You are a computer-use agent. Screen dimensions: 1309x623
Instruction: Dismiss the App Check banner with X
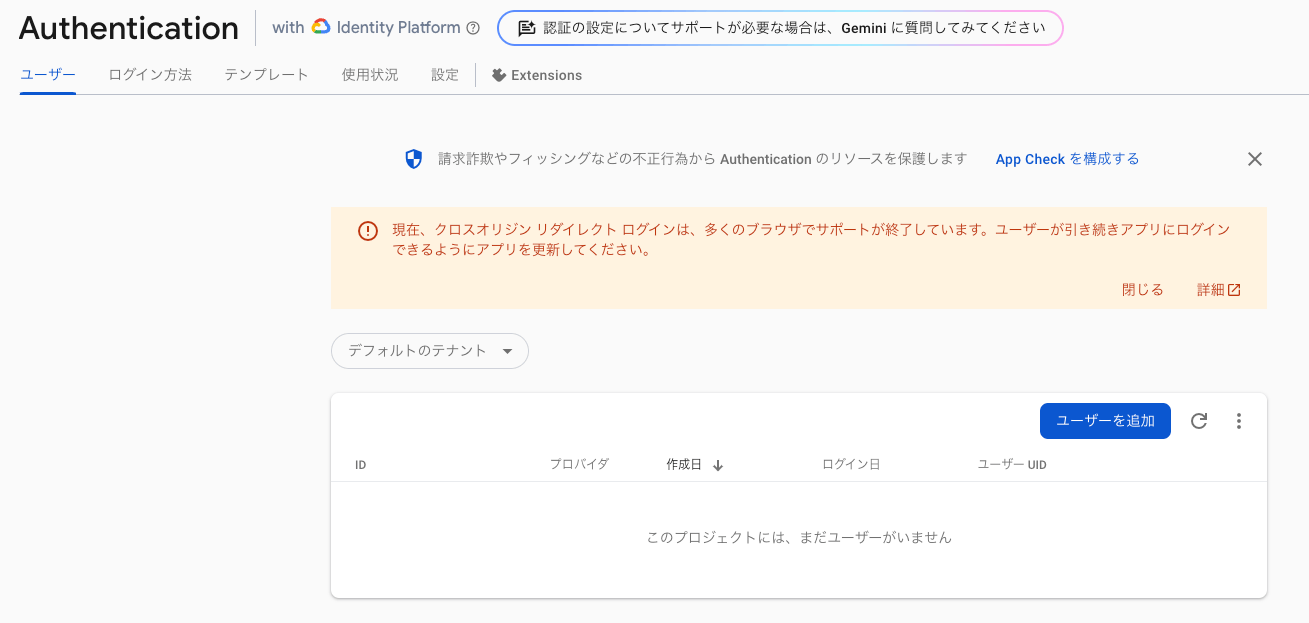pyautogui.click(x=1255, y=159)
